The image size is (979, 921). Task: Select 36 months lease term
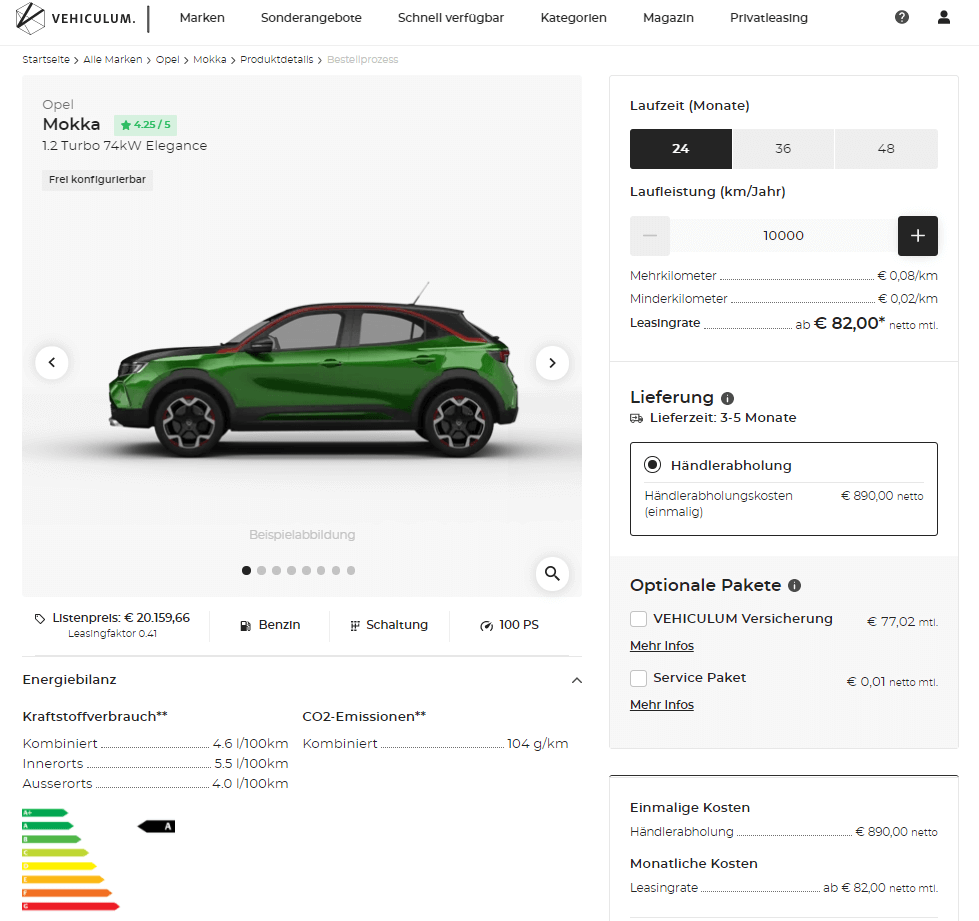783,149
